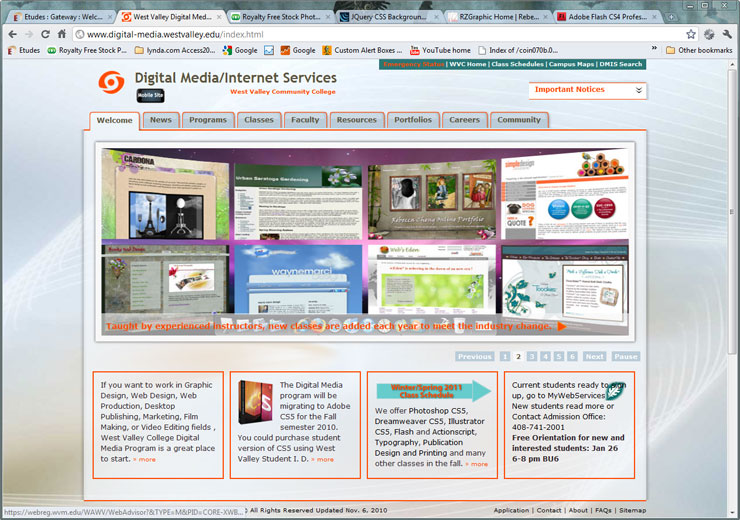Viewport: 740px width, 520px height.
Task: Click the Emergency Status link
Action: 413,64
